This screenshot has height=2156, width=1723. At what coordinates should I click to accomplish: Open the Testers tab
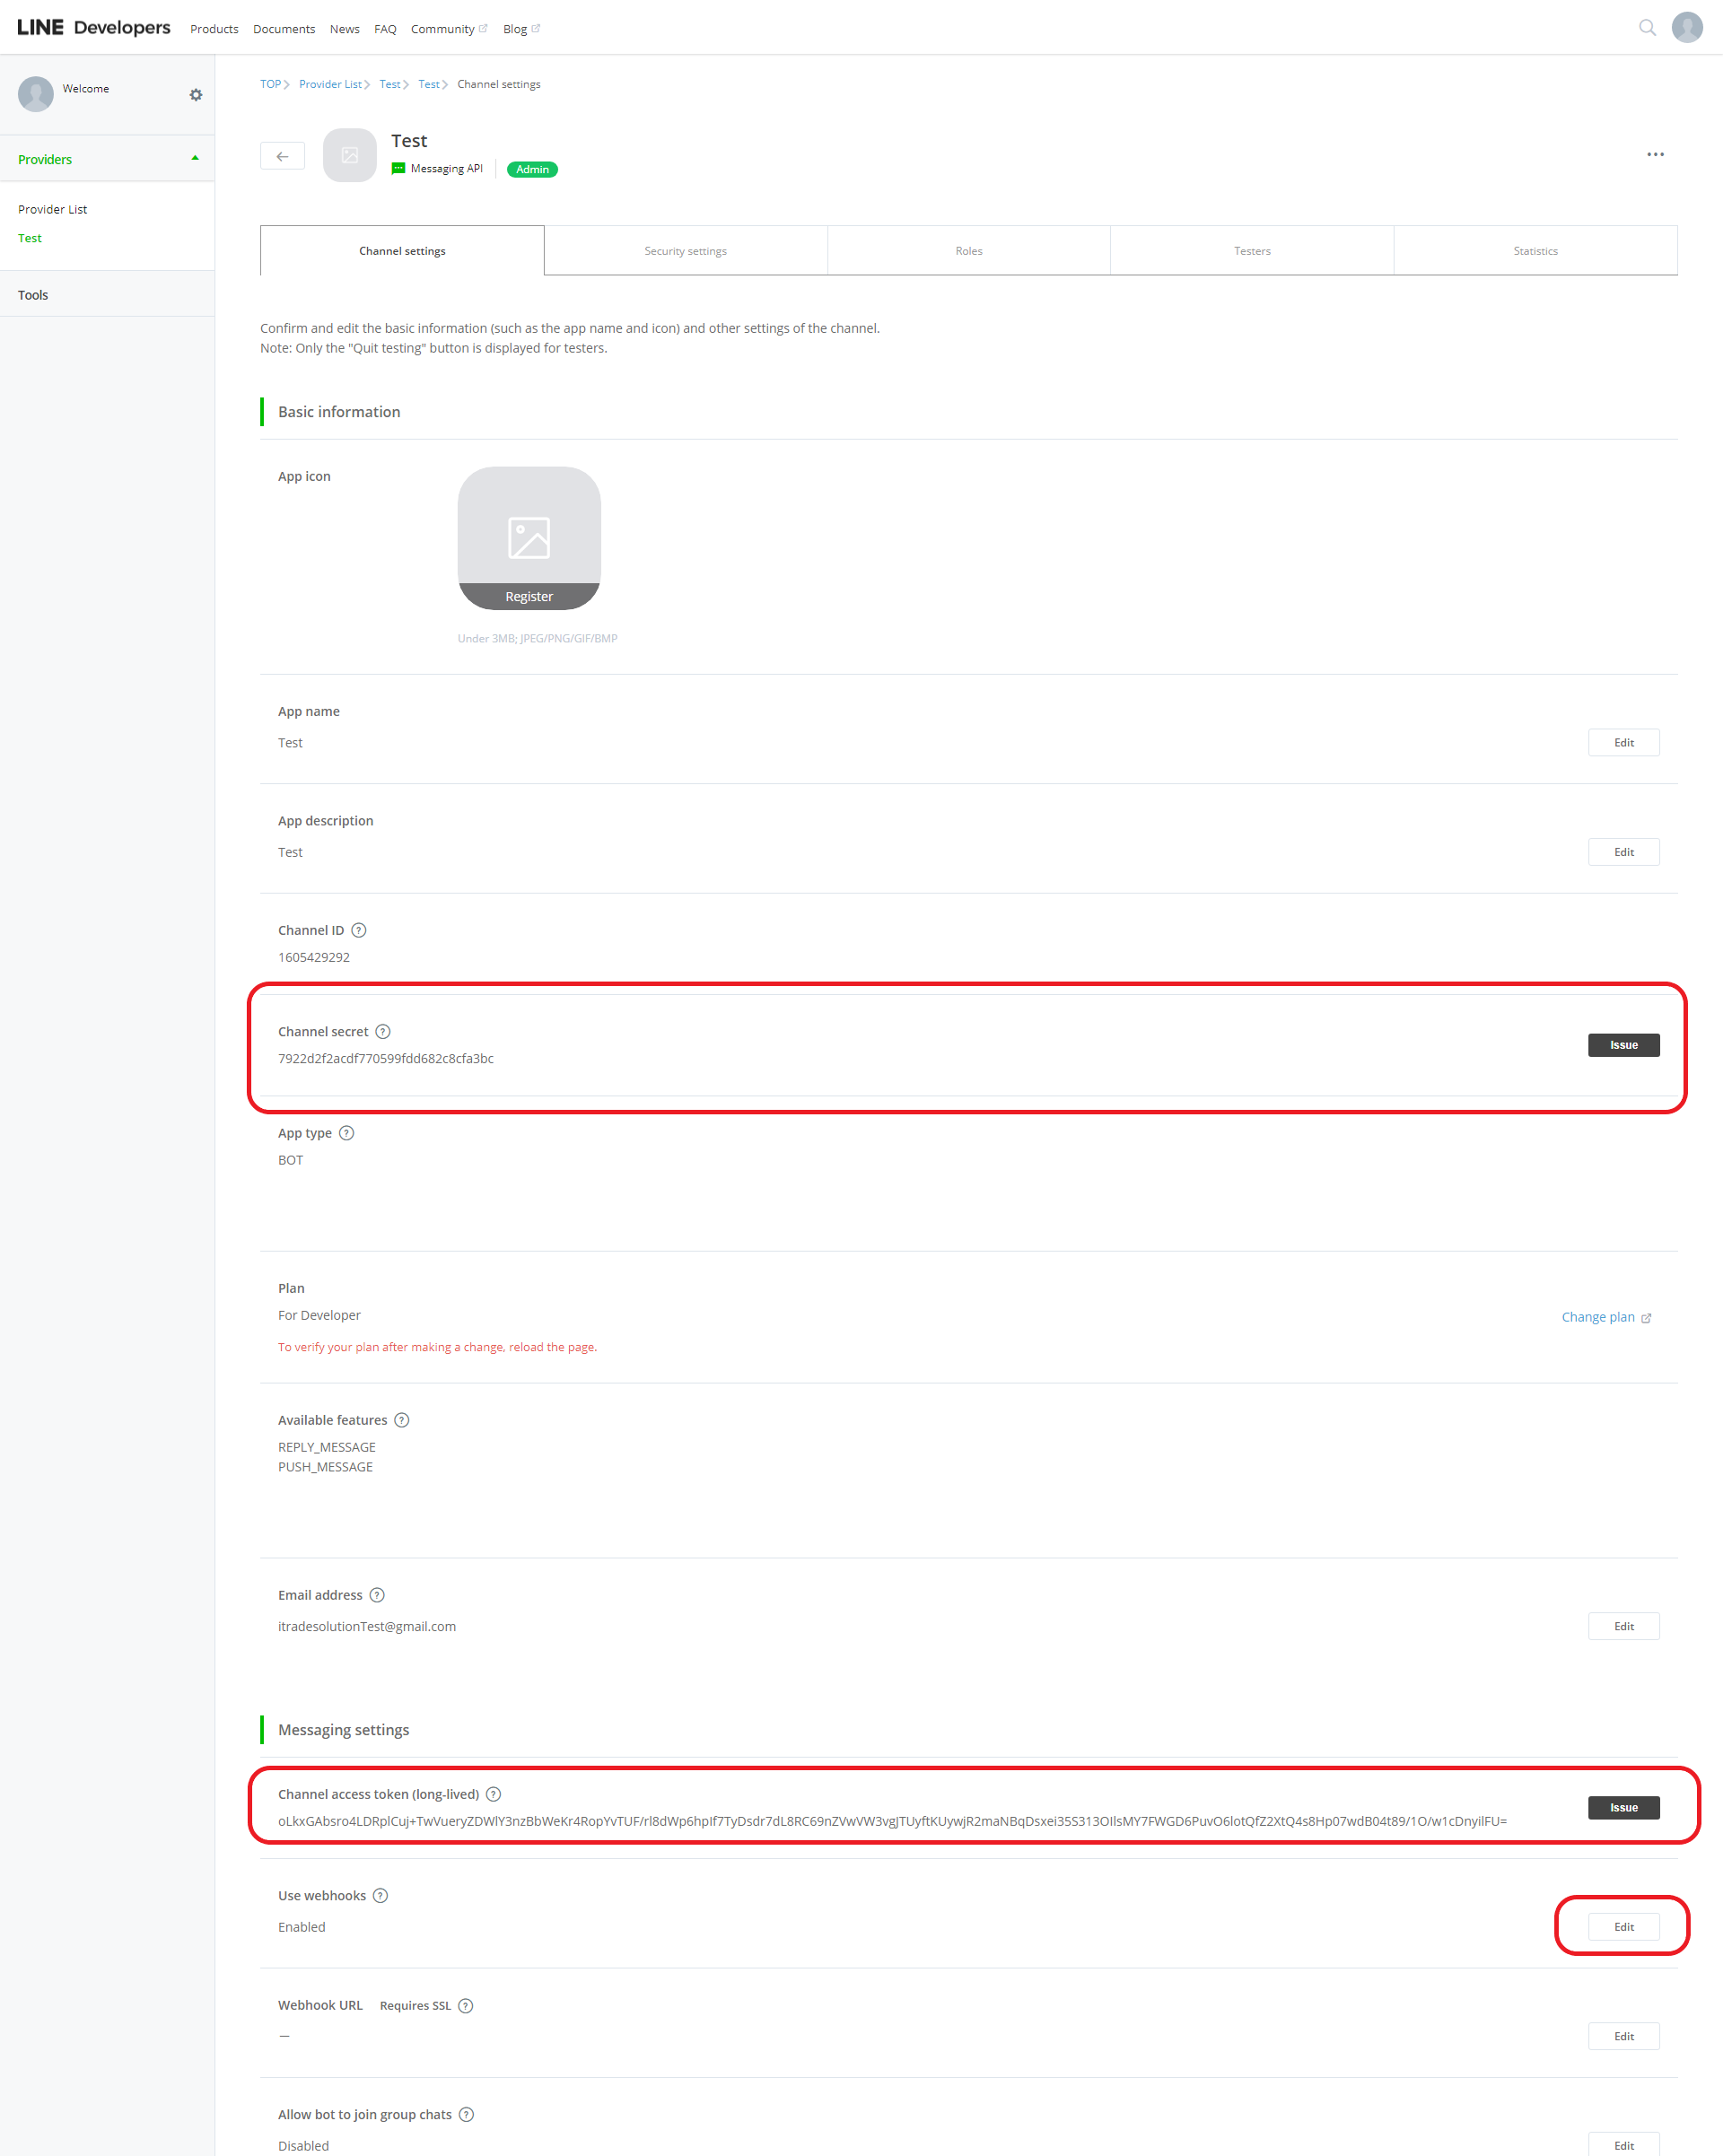tap(1252, 250)
